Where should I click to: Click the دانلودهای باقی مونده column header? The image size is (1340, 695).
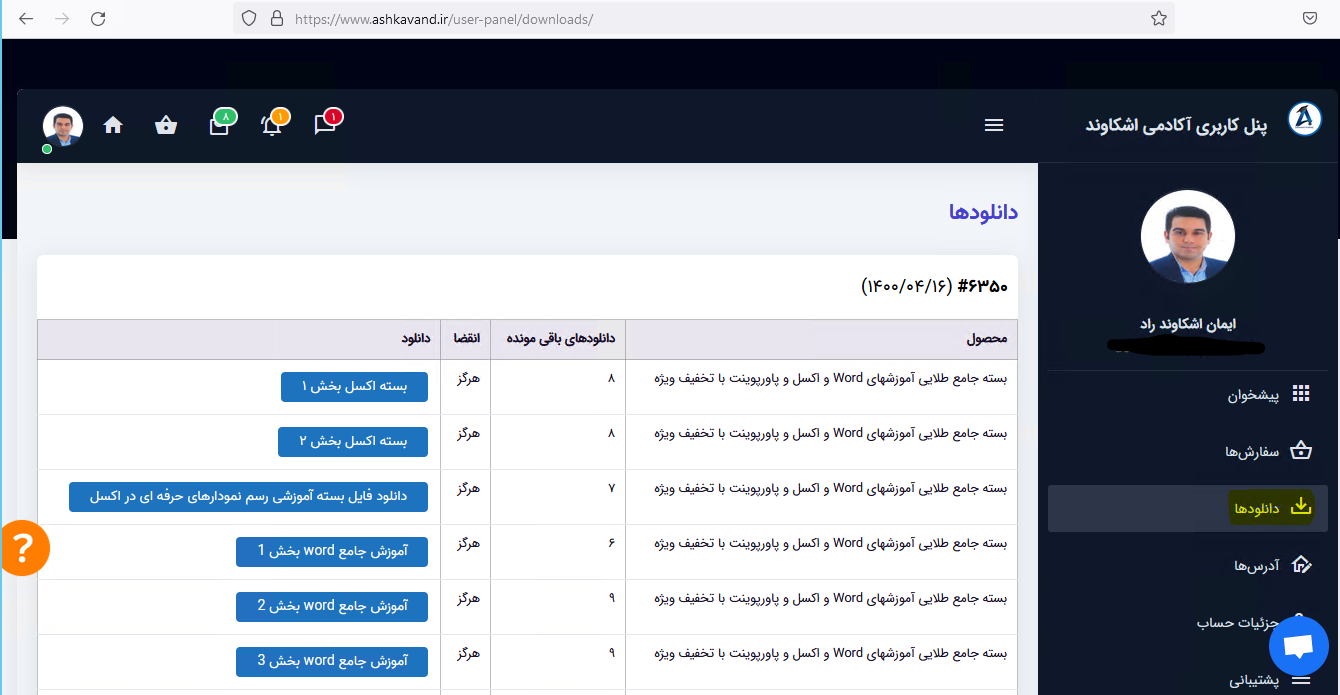tap(557, 339)
